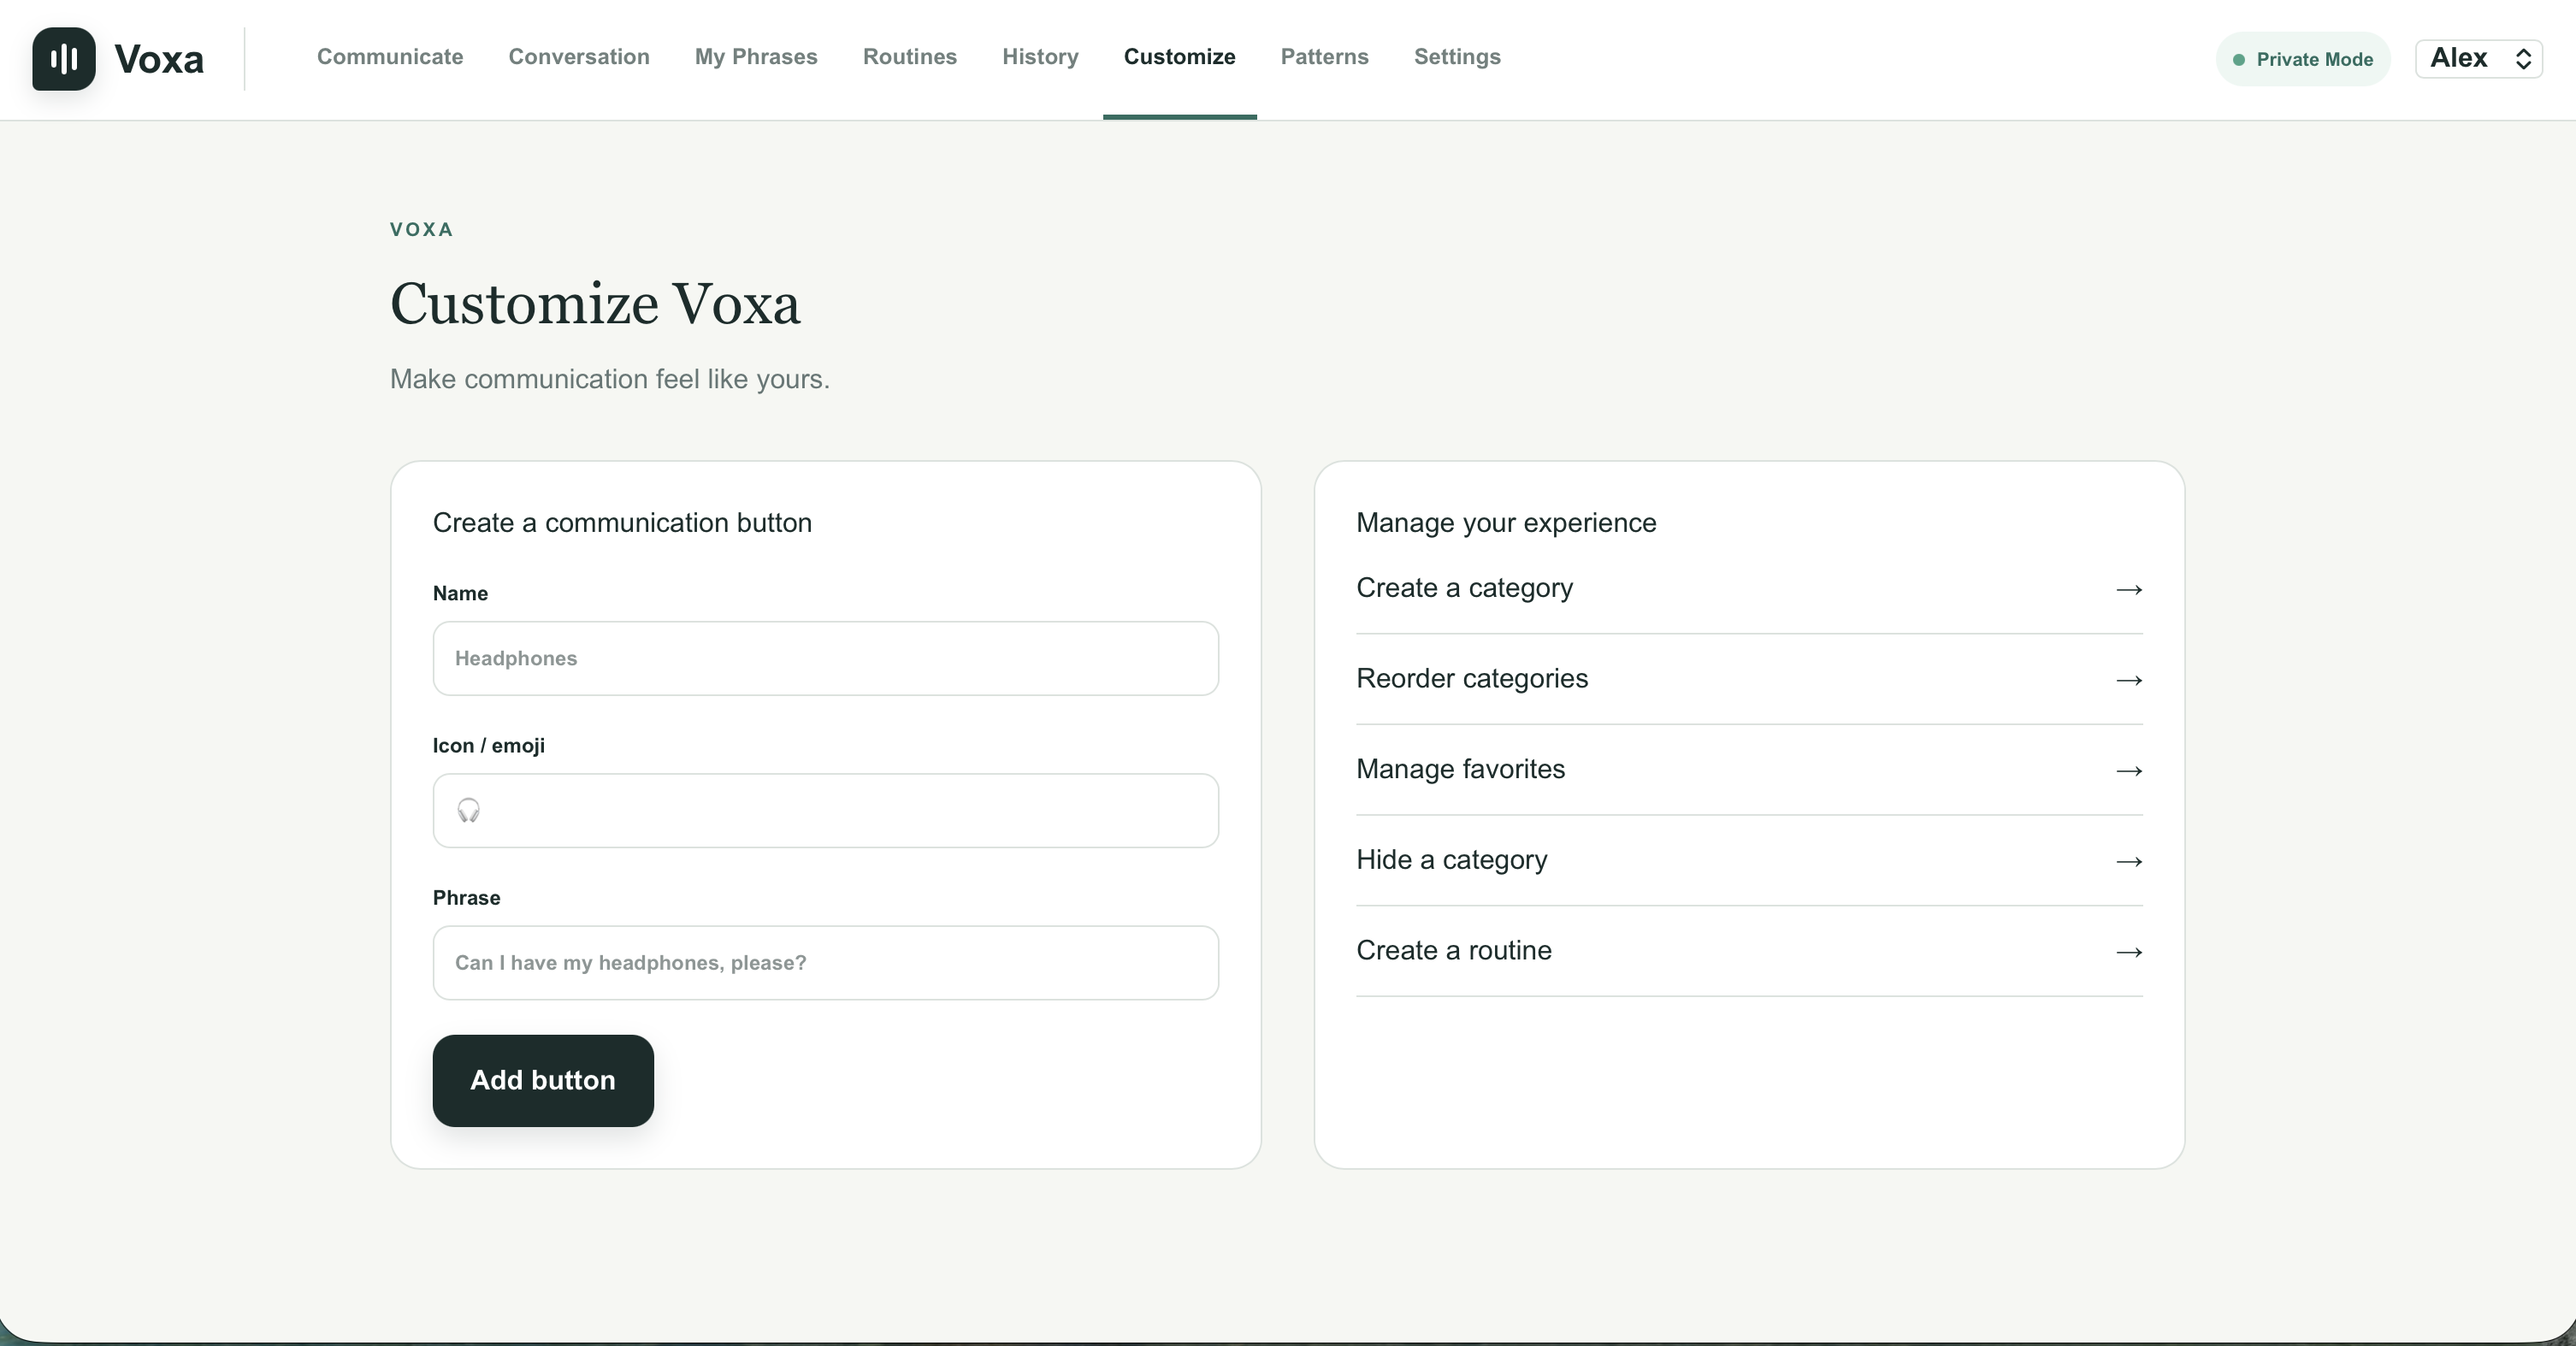Open the Communicate tab

pos(390,57)
